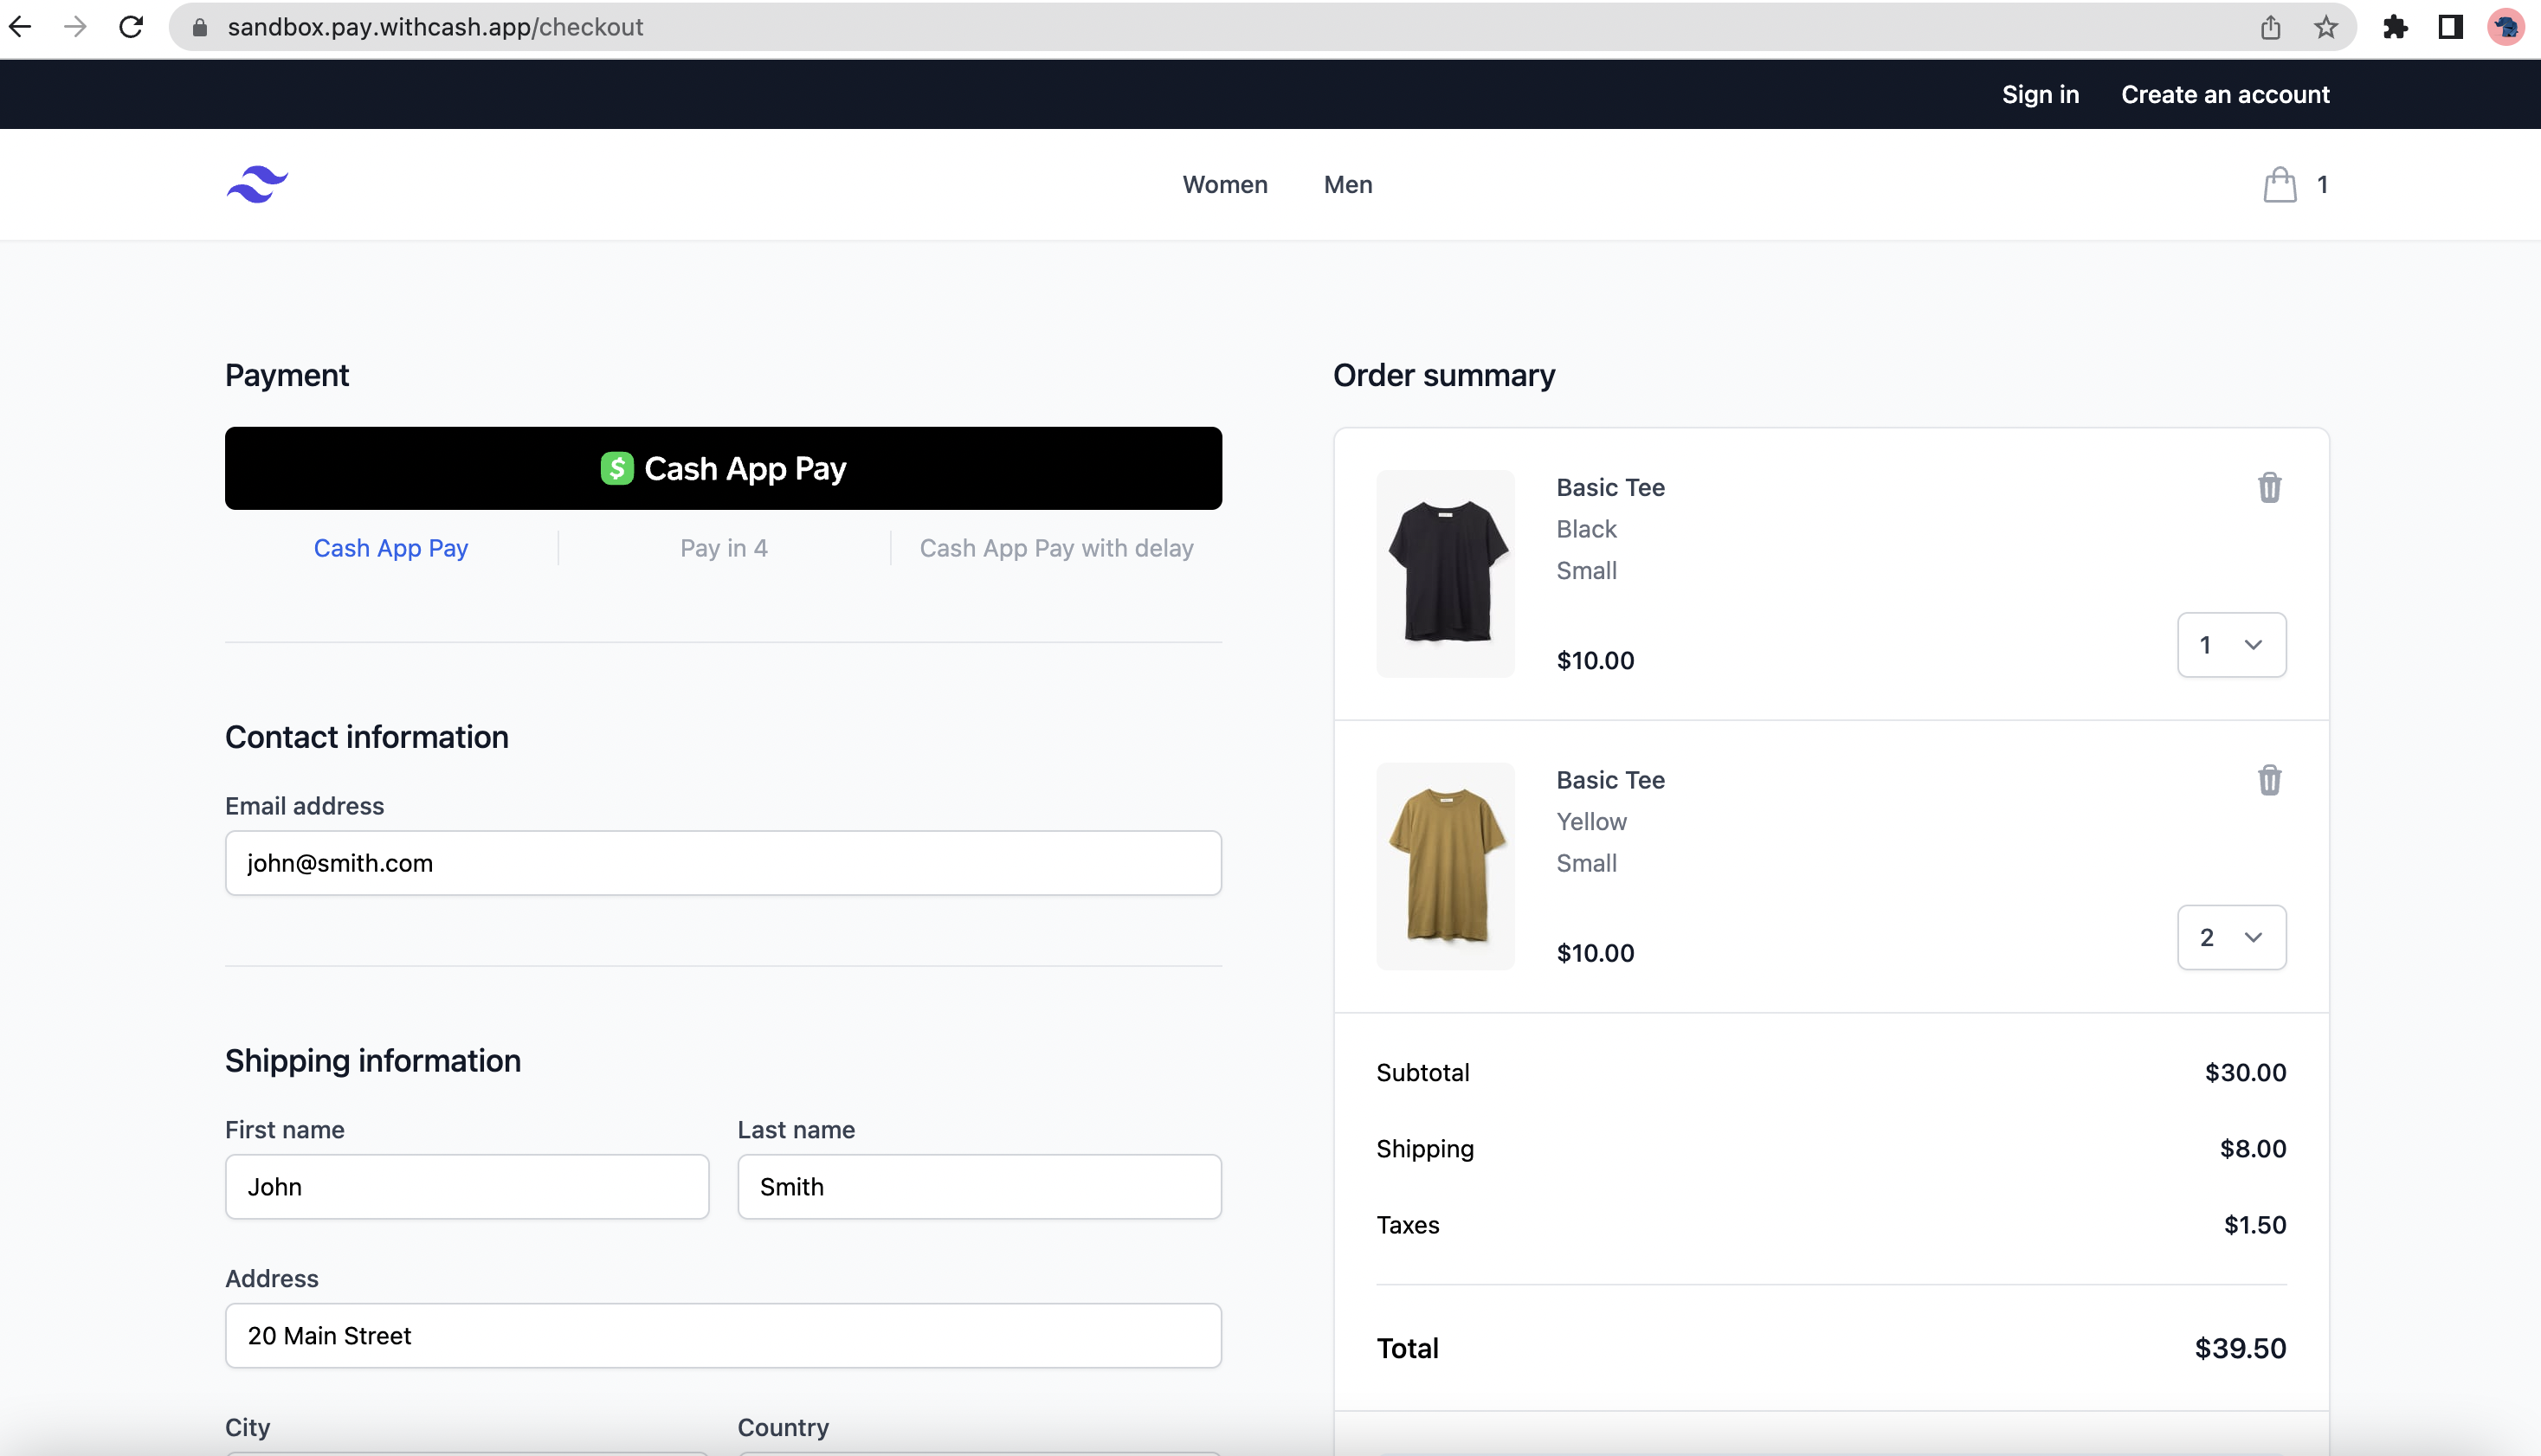Viewport: 2541px width, 1456px height.
Task: Select Cash App Pay with delay option
Action: click(x=1057, y=548)
